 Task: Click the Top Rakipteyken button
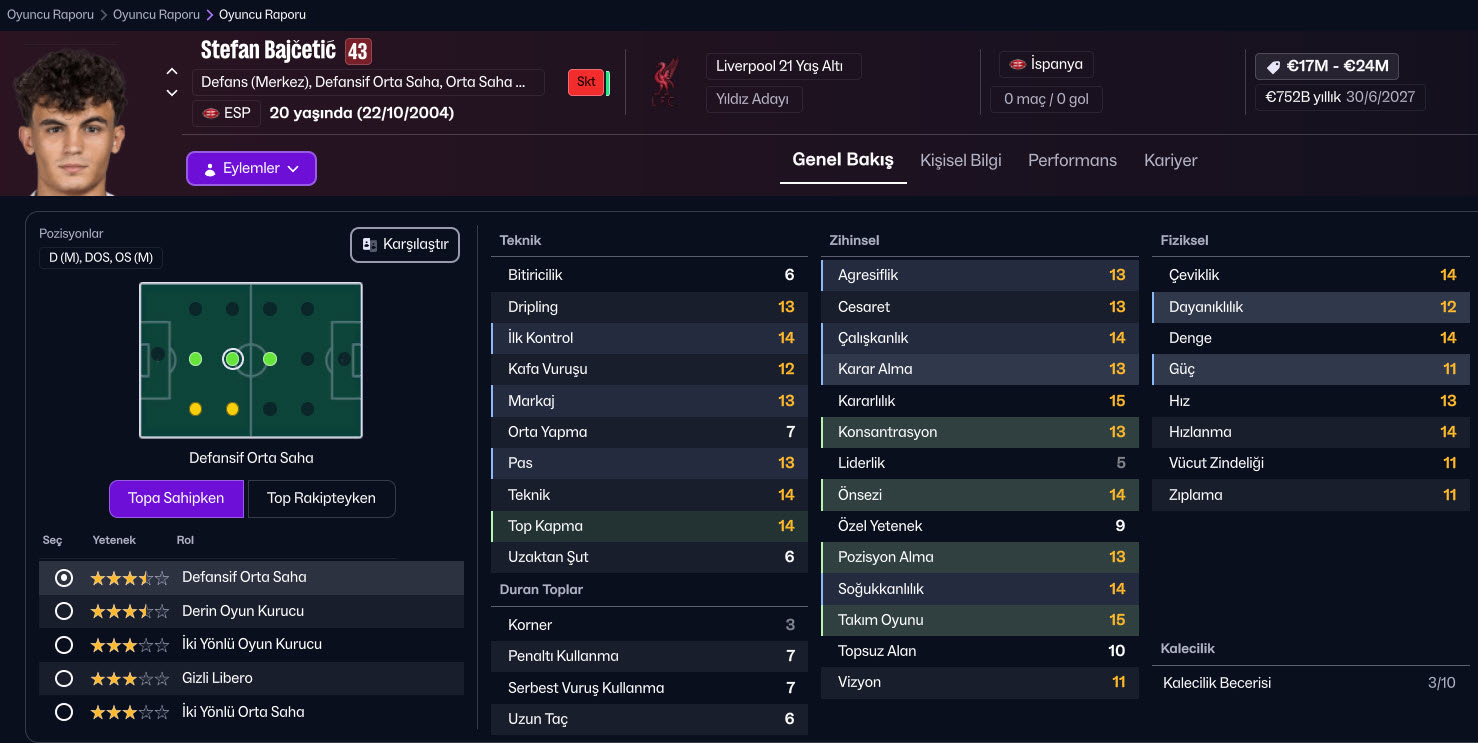point(321,498)
